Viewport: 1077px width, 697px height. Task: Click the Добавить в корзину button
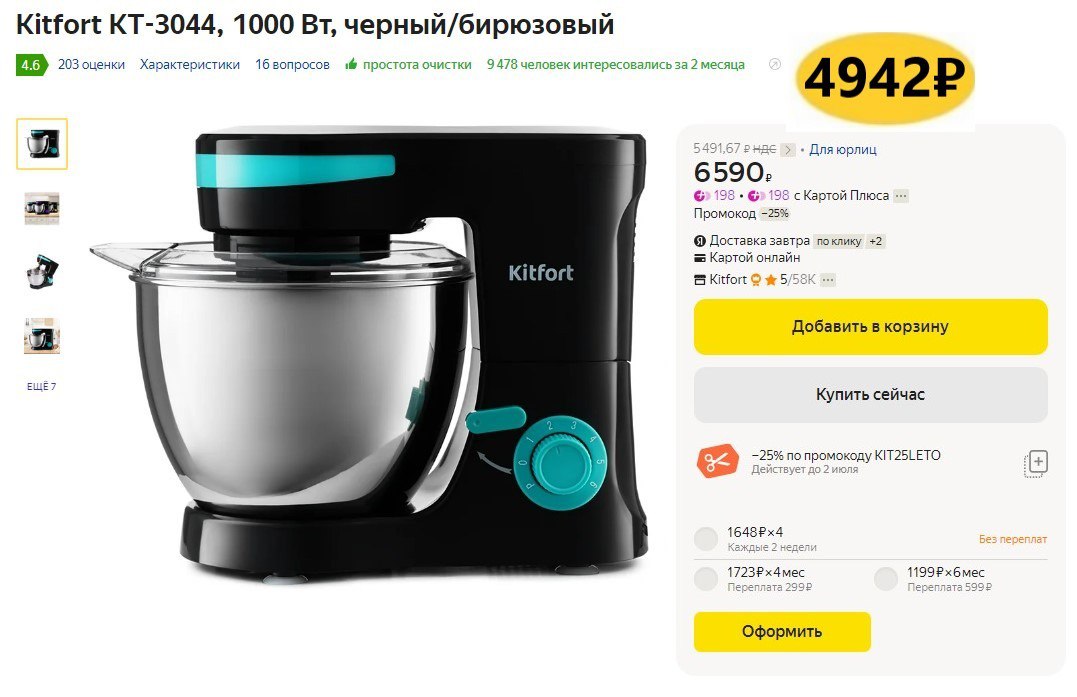coord(870,327)
